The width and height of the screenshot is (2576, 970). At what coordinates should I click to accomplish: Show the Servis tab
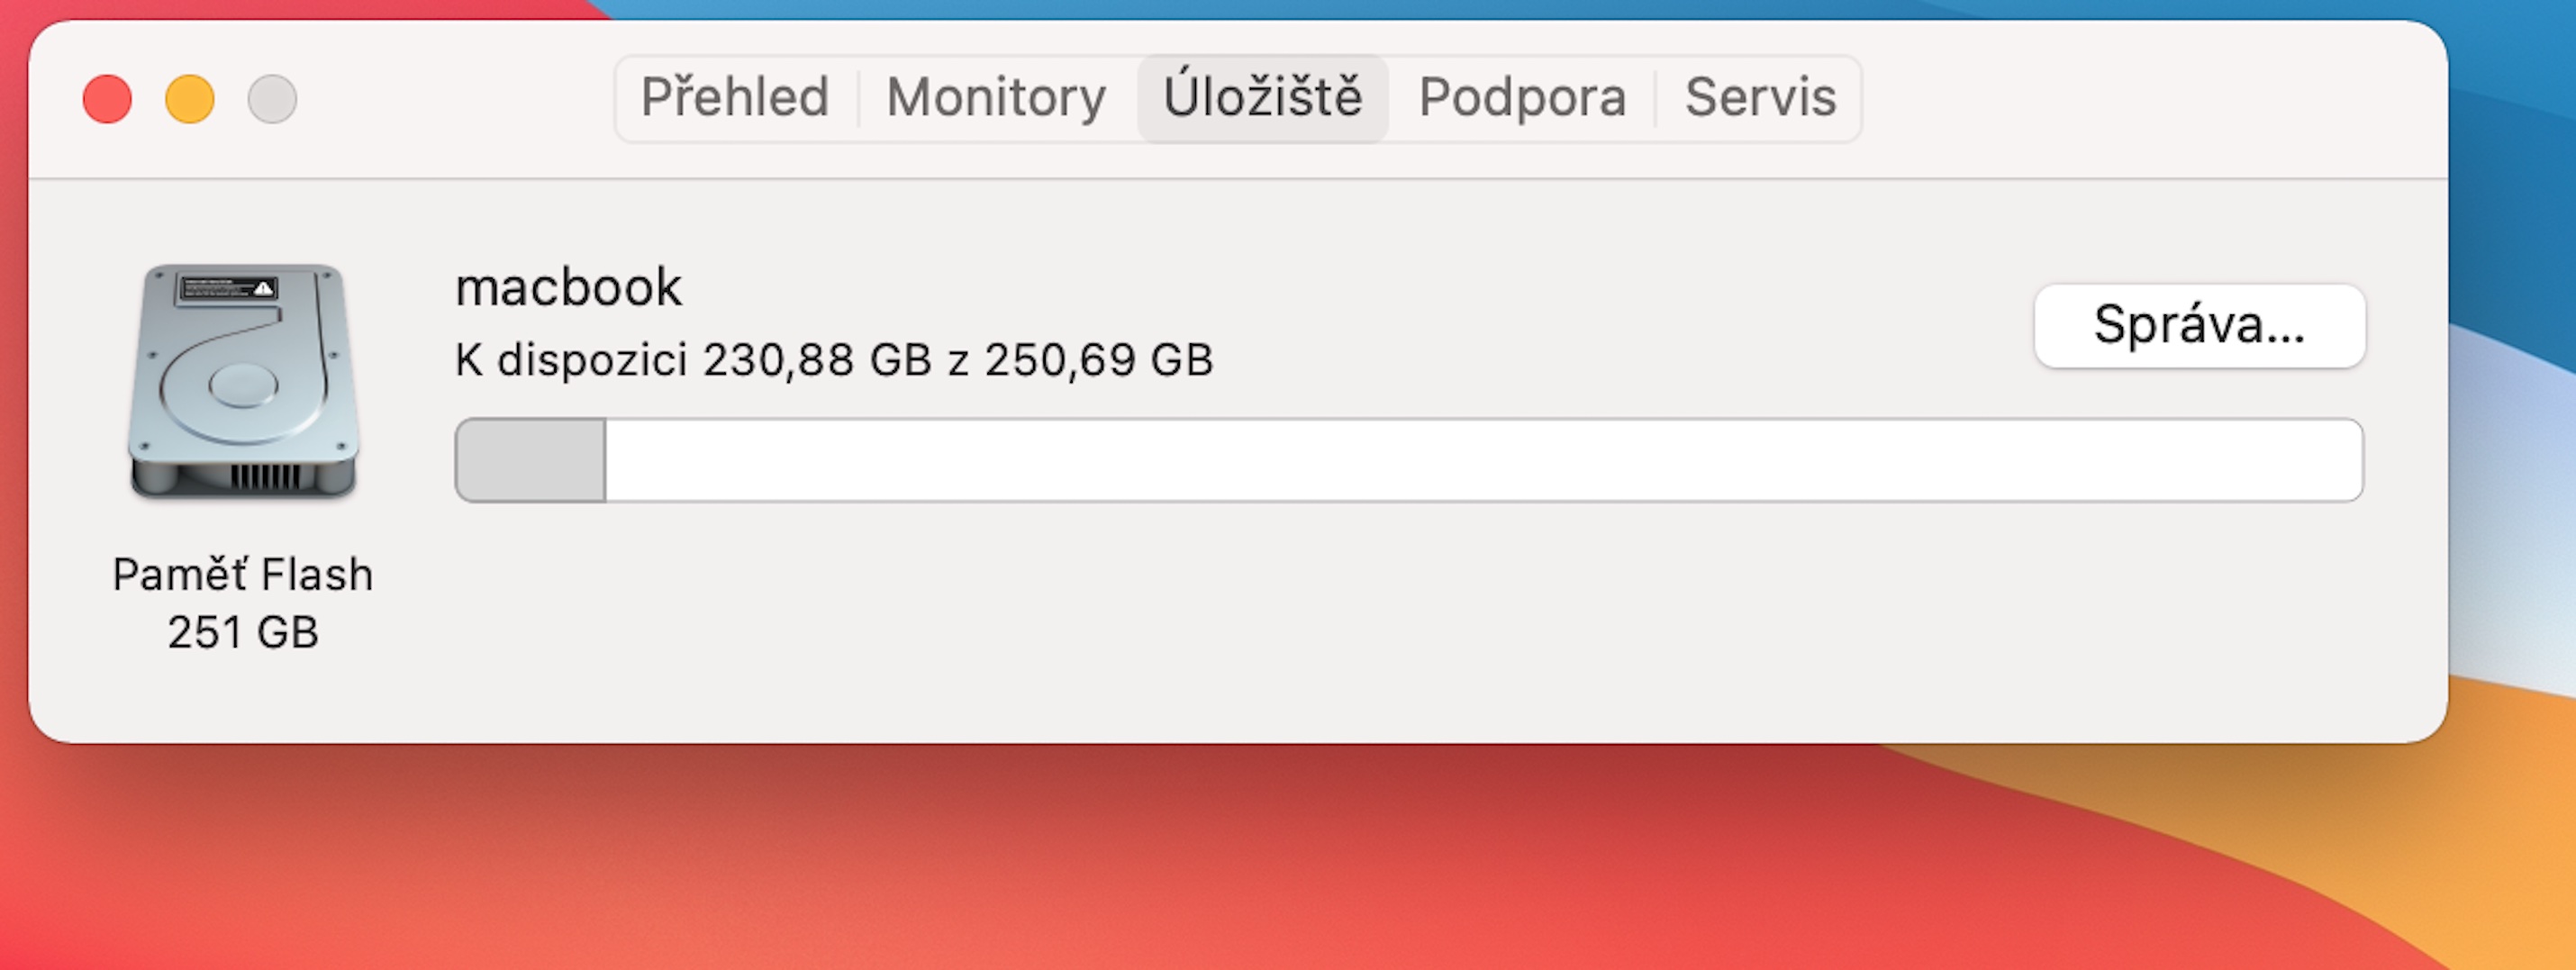pos(1760,98)
